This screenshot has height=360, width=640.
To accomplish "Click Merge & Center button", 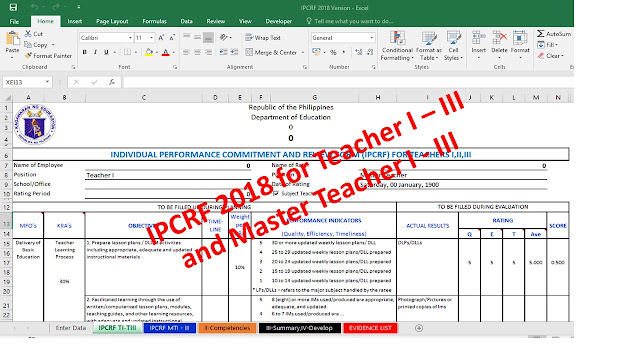I will [x=271, y=52].
